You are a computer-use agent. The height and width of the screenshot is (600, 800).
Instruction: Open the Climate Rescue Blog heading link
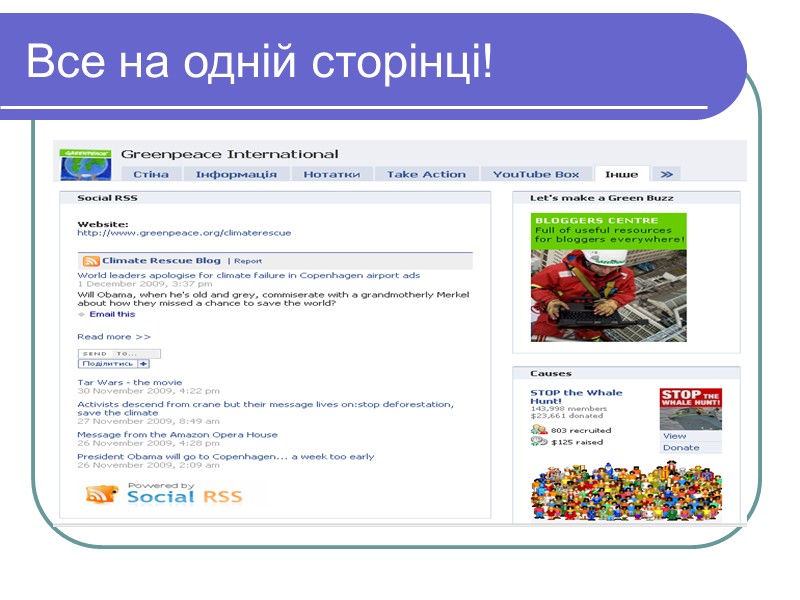tap(161, 260)
